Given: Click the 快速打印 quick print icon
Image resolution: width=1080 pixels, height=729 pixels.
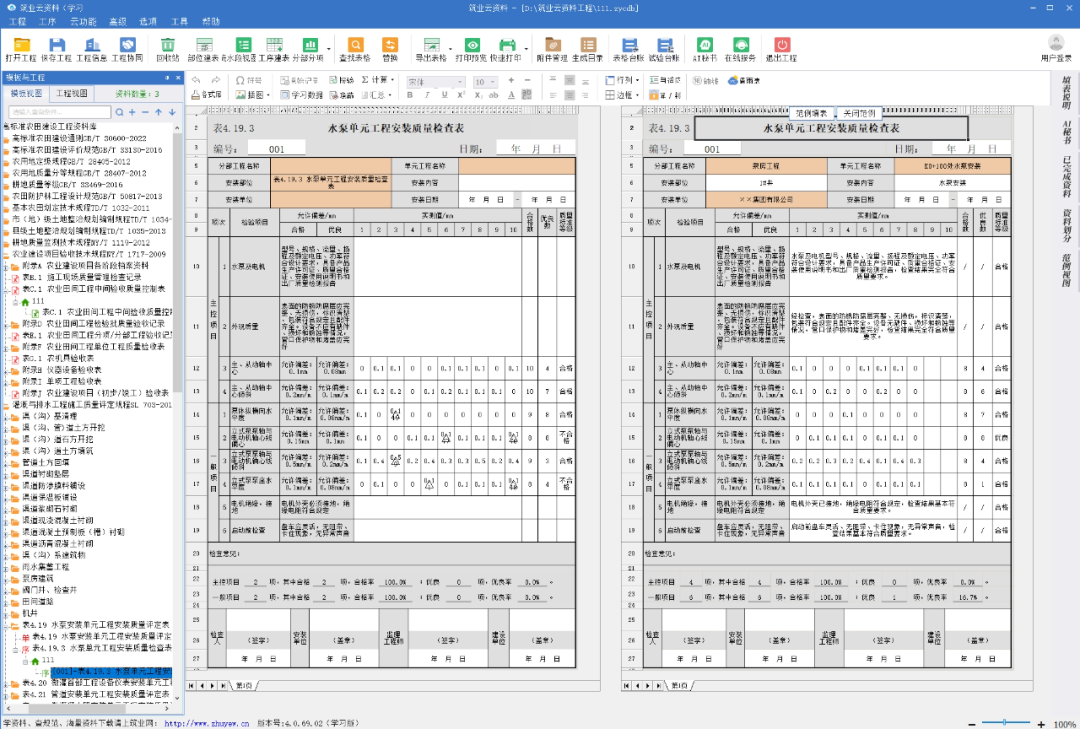Looking at the screenshot, I should click(506, 50).
